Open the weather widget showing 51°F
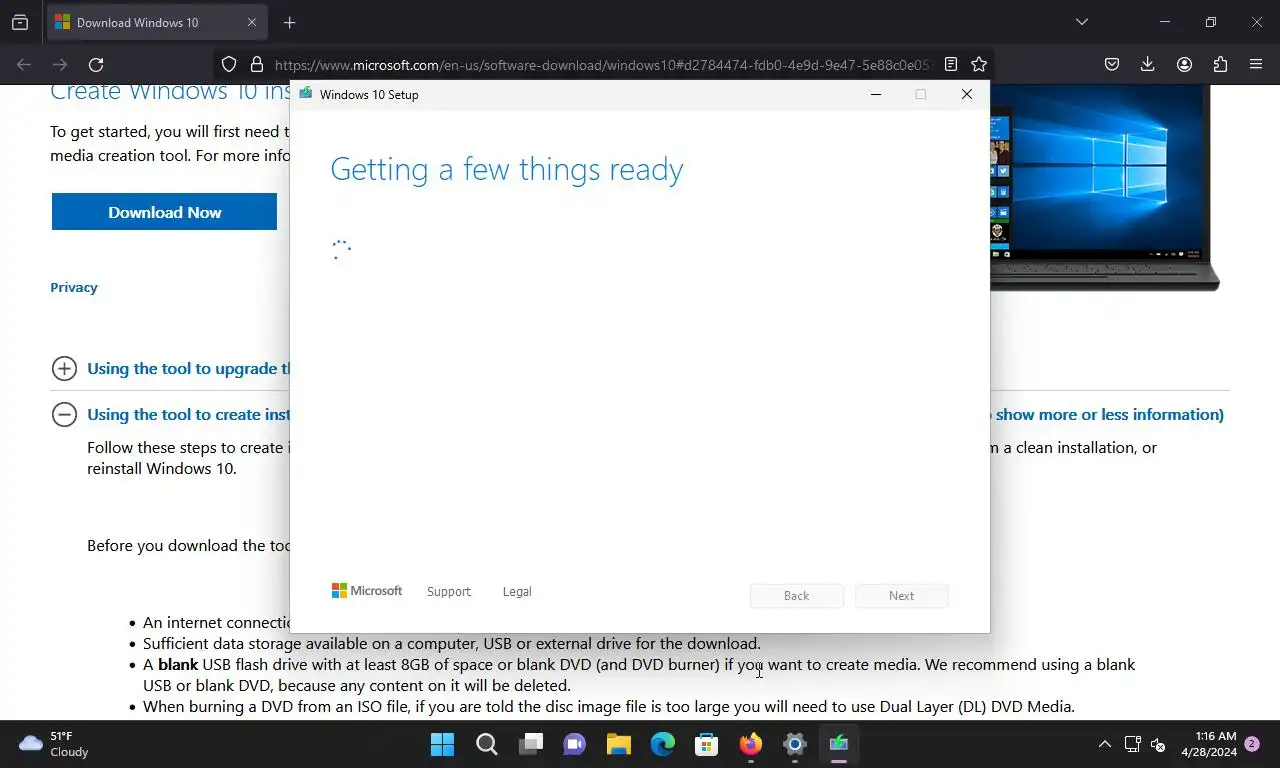Image resolution: width=1280 pixels, height=768 pixels. click(55, 744)
